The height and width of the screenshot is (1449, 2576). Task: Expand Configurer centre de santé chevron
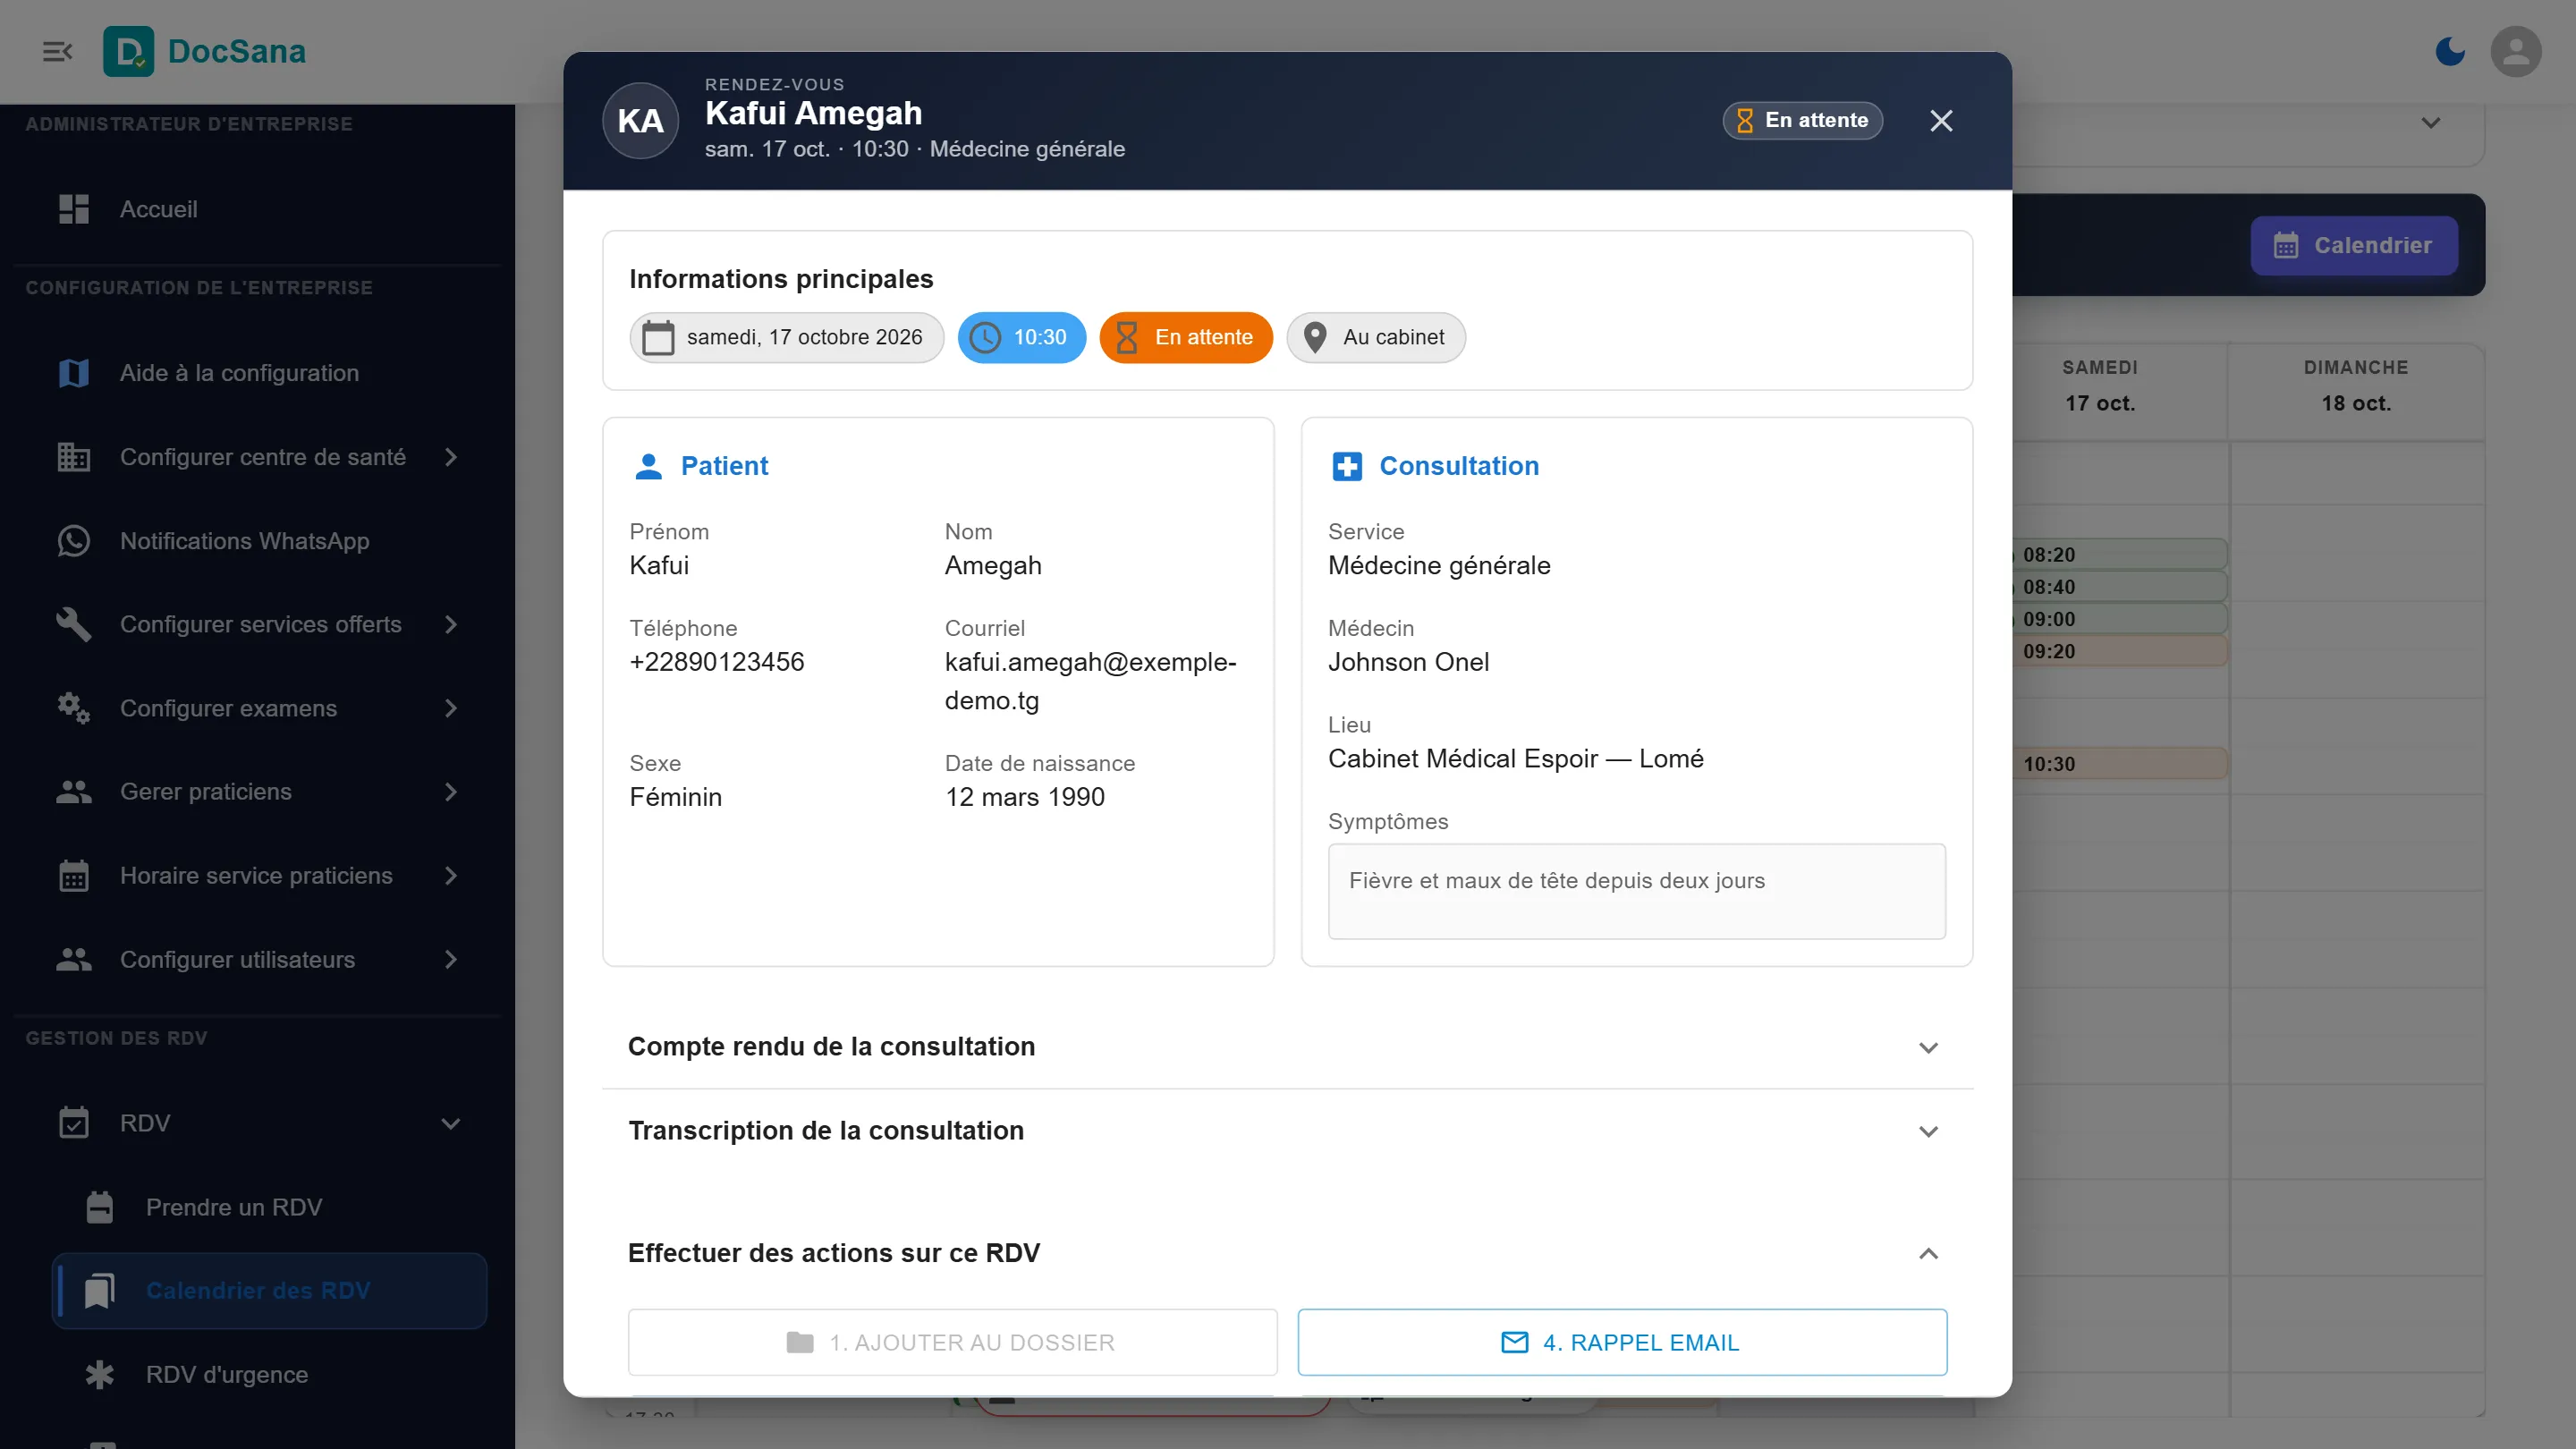click(451, 457)
